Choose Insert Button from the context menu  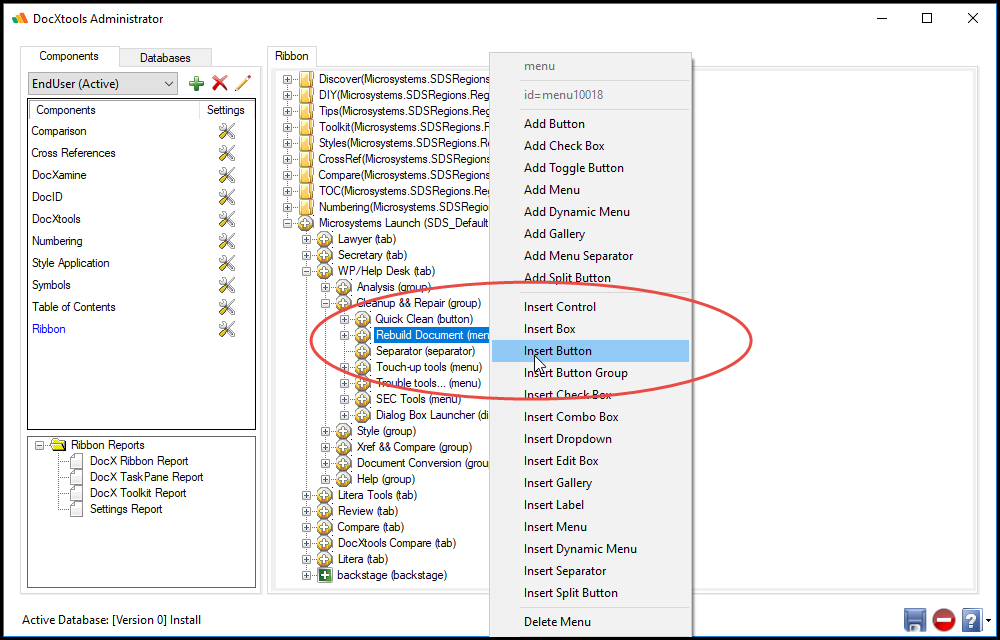pos(558,350)
